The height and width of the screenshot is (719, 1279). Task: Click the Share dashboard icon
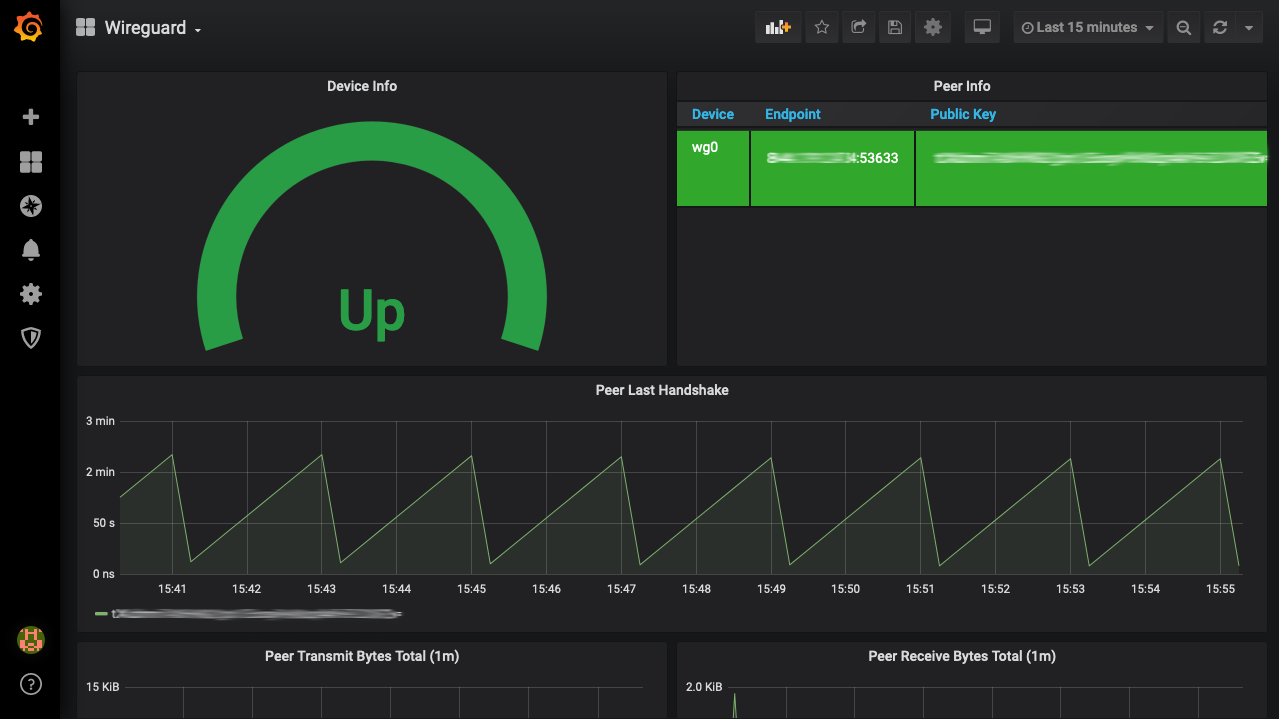(x=858, y=28)
